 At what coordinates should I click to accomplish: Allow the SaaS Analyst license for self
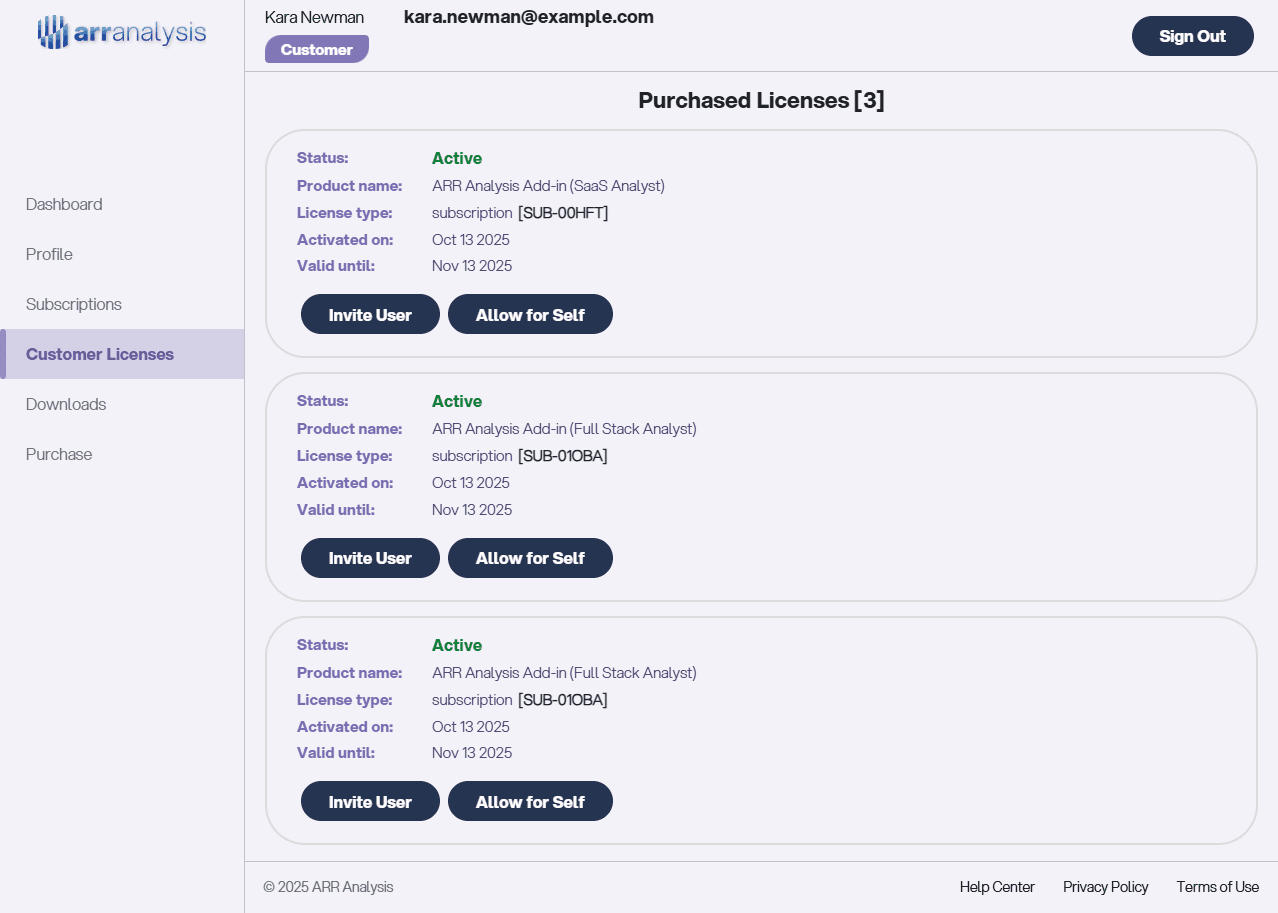pyautogui.click(x=530, y=314)
